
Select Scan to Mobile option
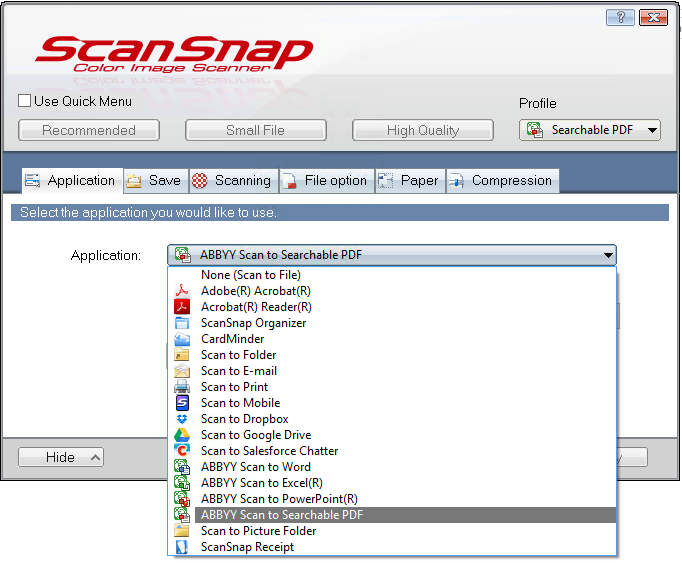392,403
